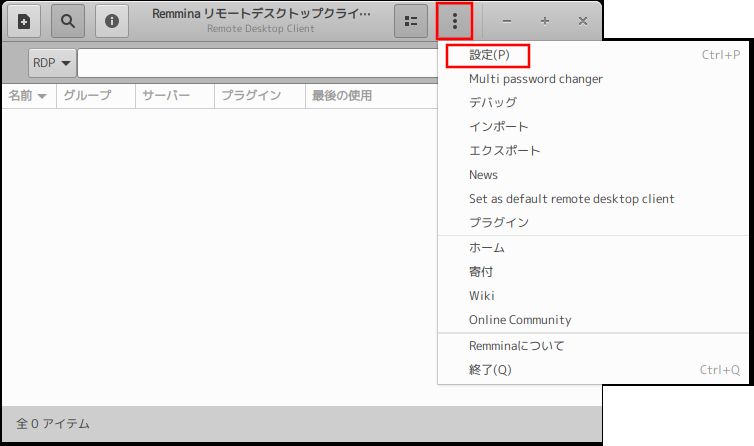The height and width of the screenshot is (446, 754).
Task: Open the RDP protocol dropdown
Action: point(53,62)
